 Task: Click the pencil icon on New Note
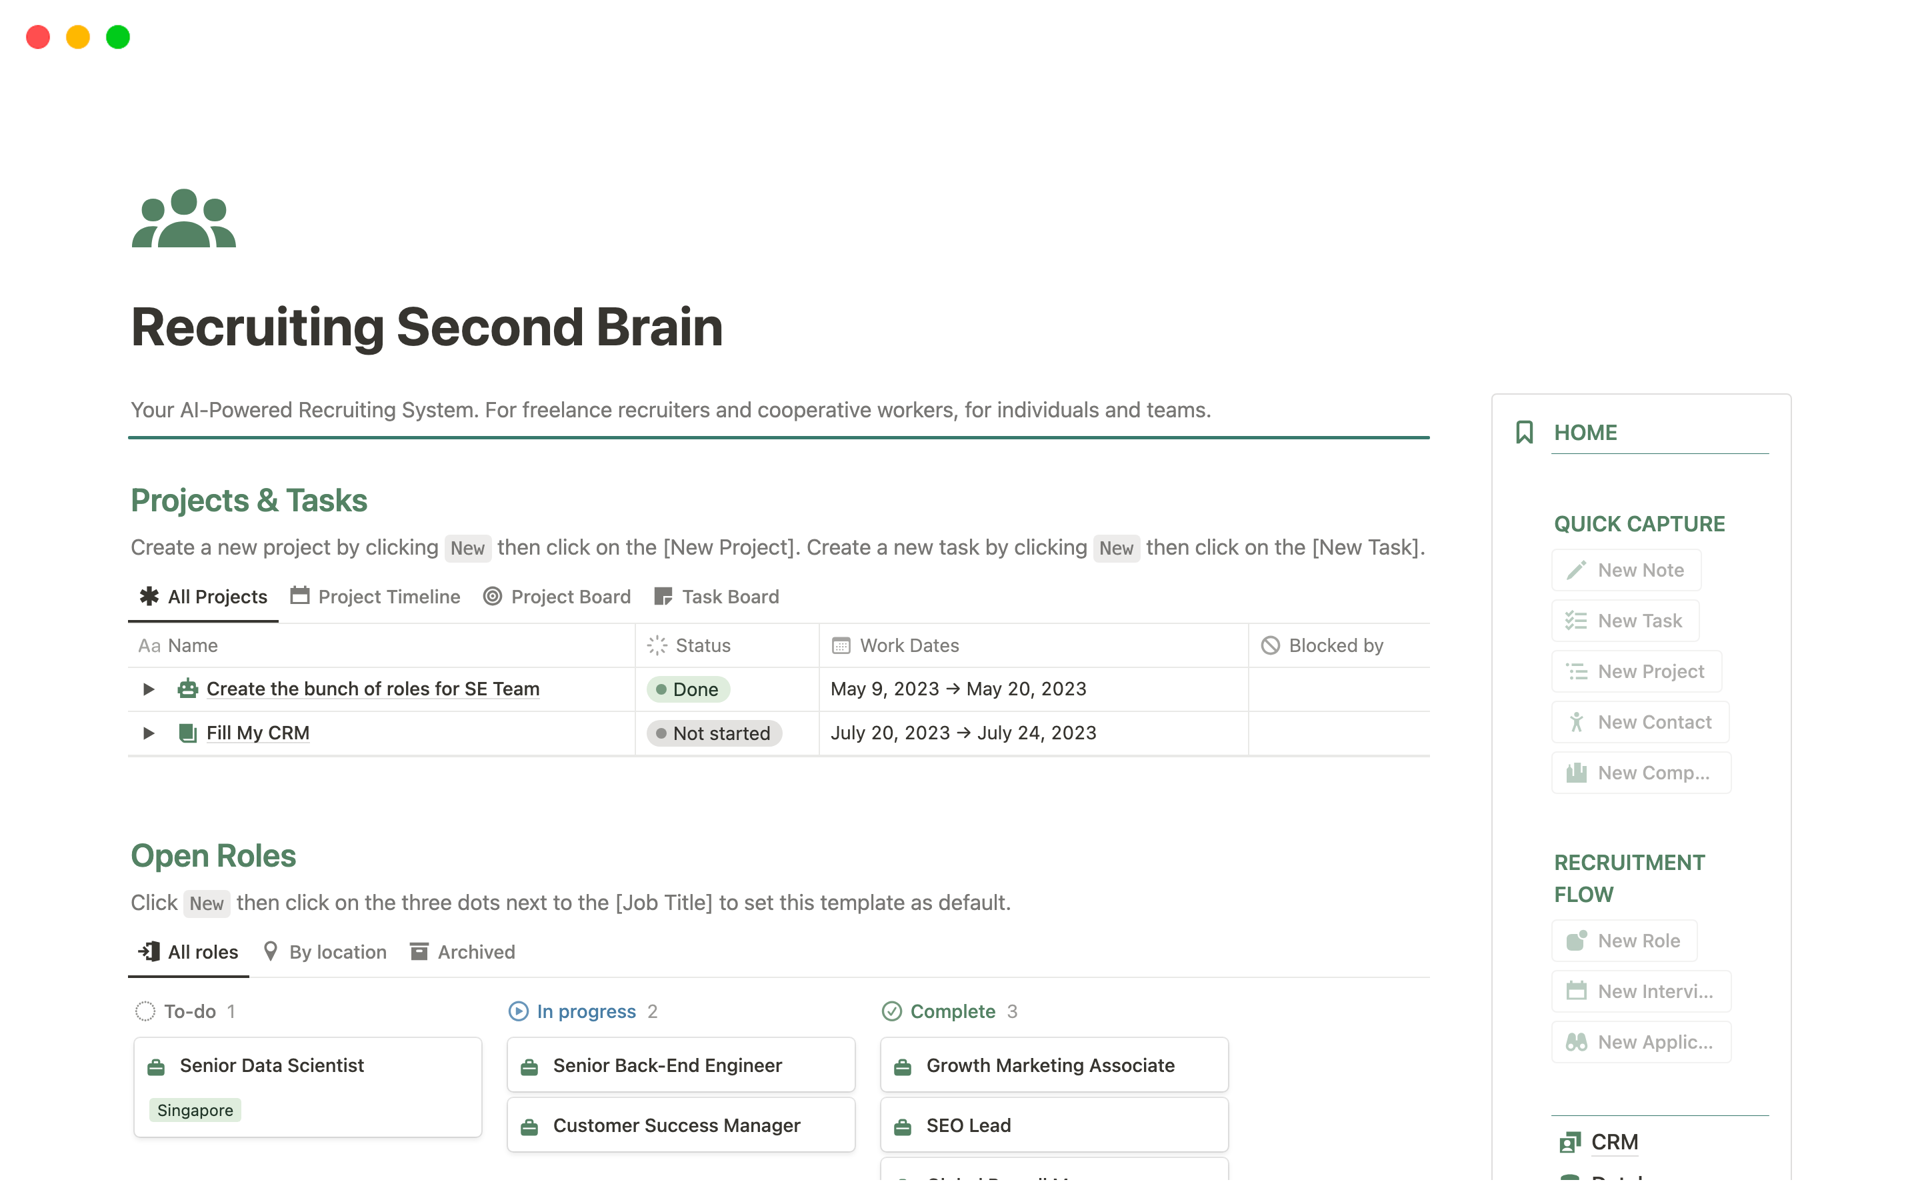(1577, 570)
